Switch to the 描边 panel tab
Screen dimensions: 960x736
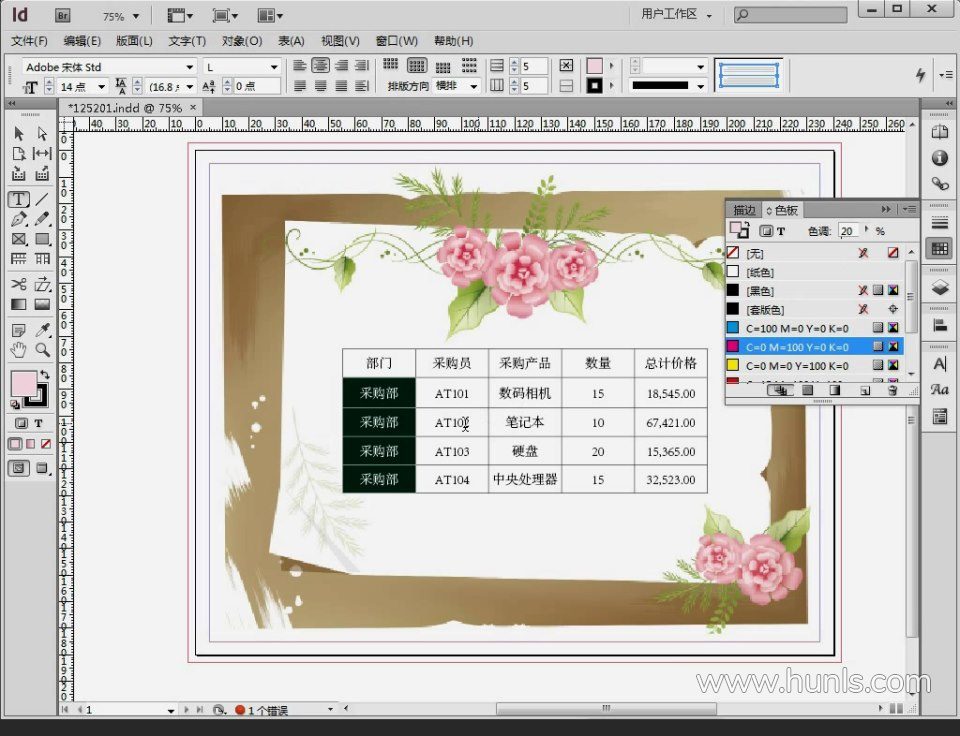click(x=744, y=210)
